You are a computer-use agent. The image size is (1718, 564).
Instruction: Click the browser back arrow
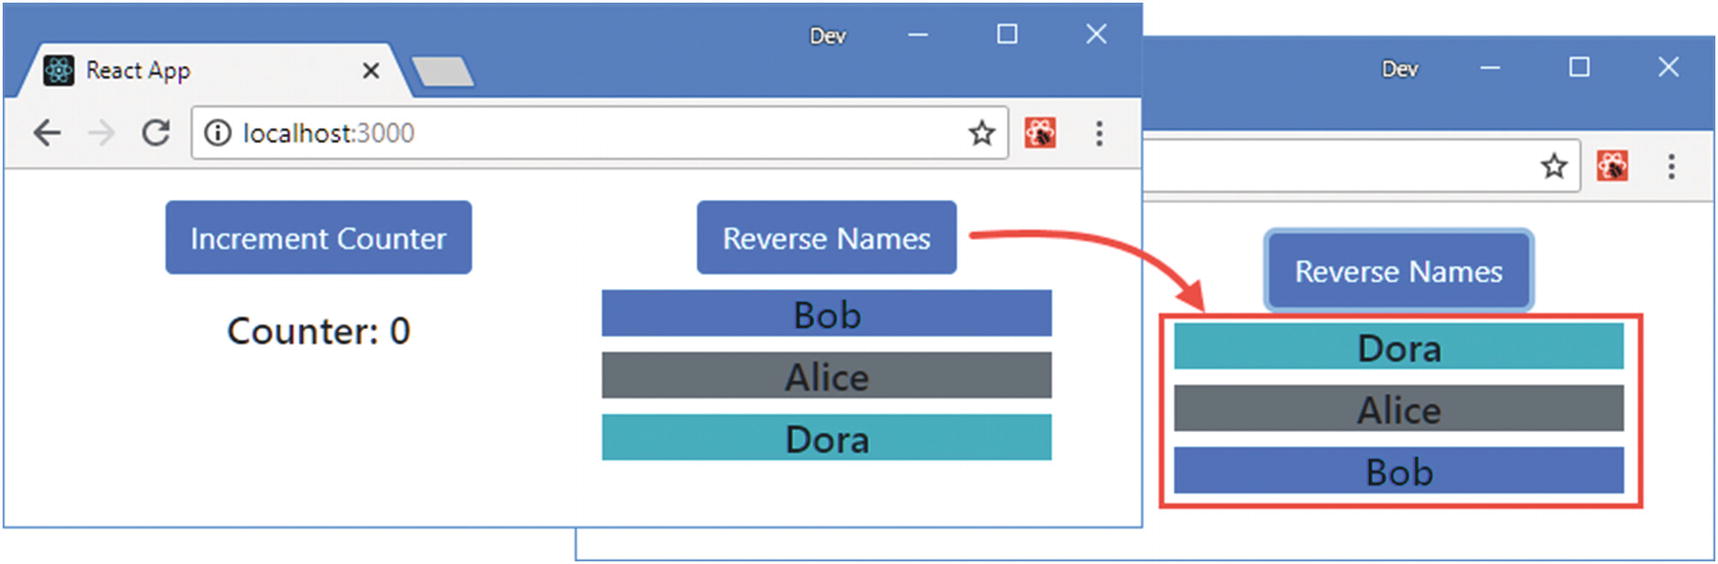(x=47, y=133)
